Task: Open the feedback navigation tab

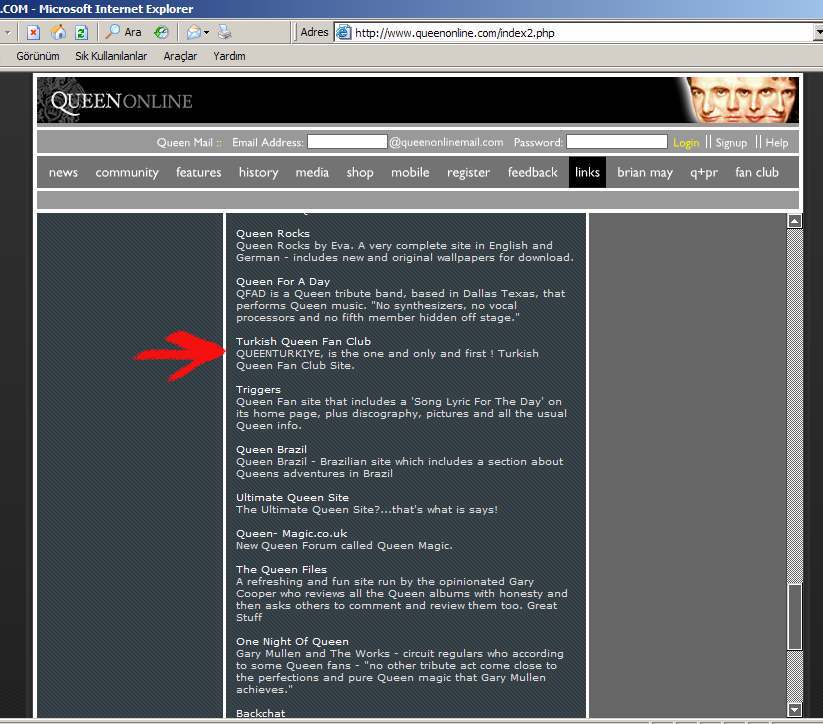Action: click(532, 172)
